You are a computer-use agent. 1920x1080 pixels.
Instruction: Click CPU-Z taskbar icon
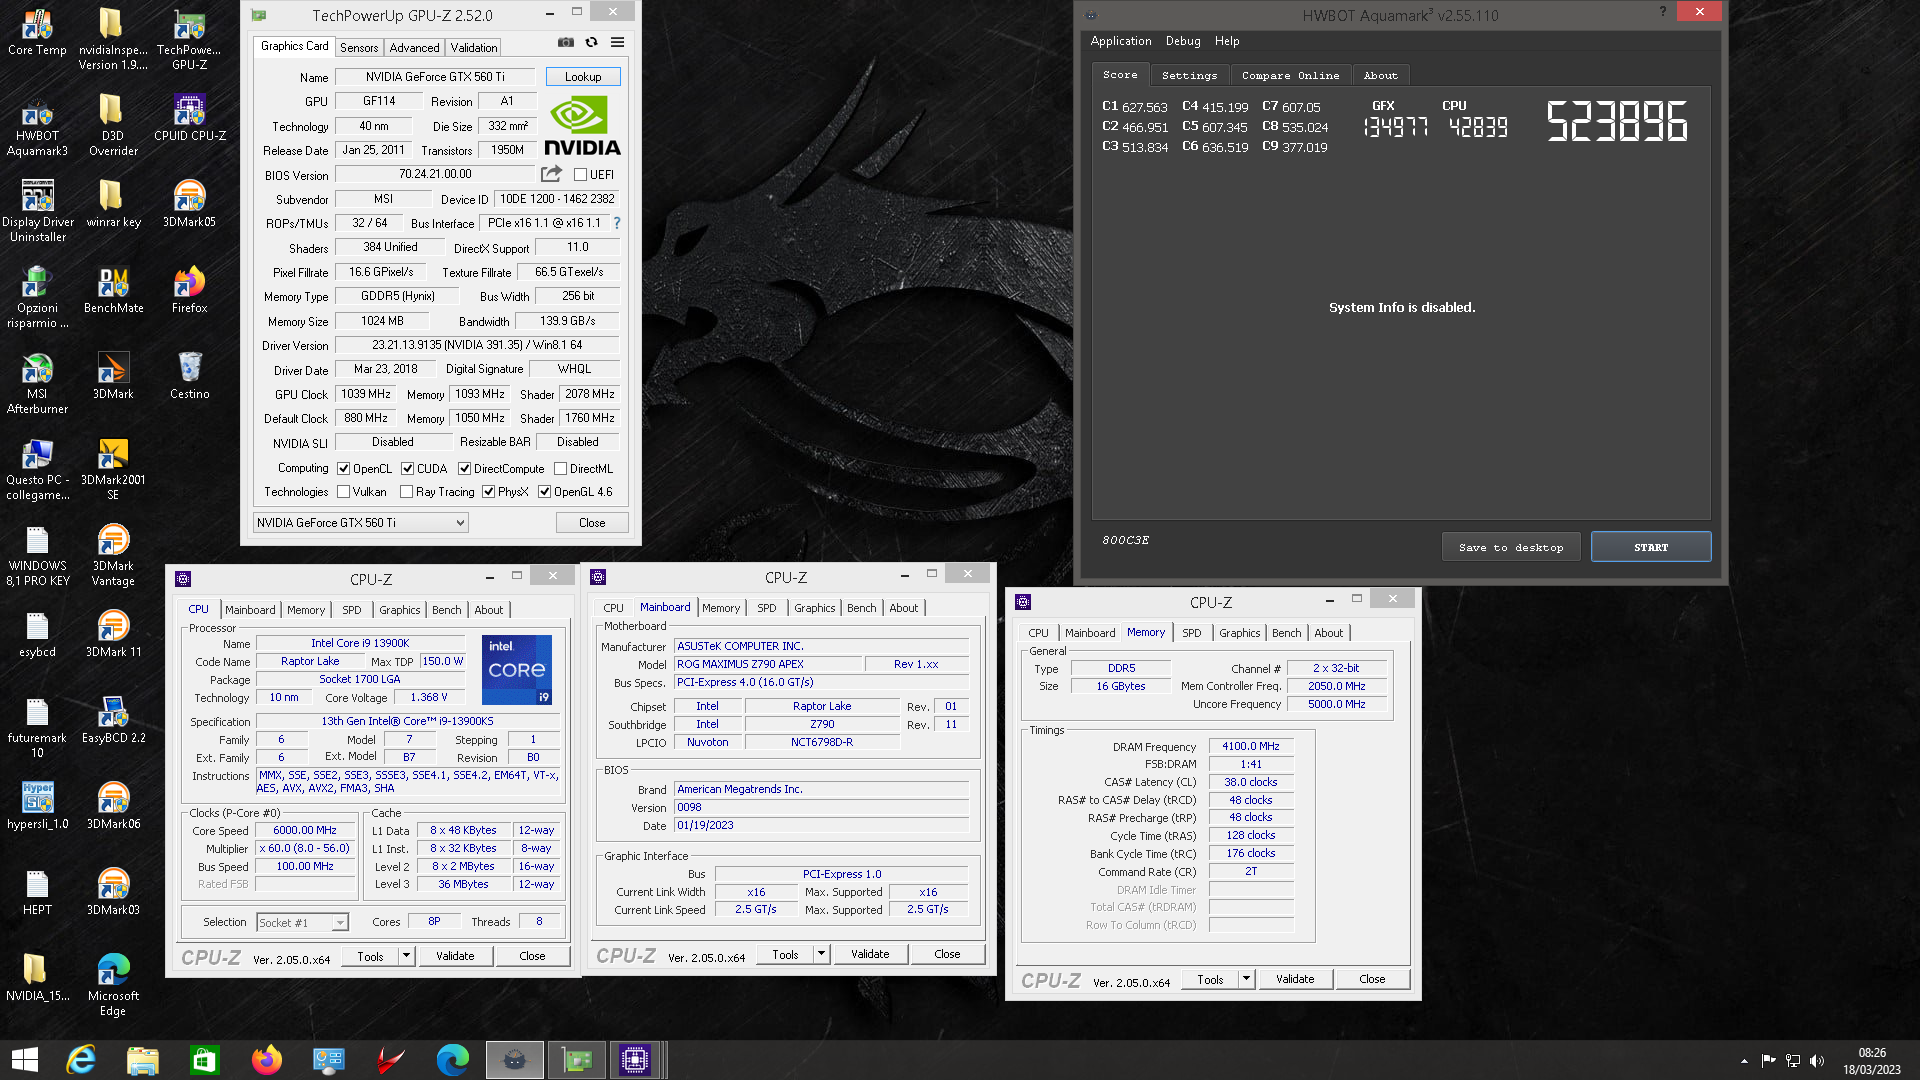(x=635, y=1060)
